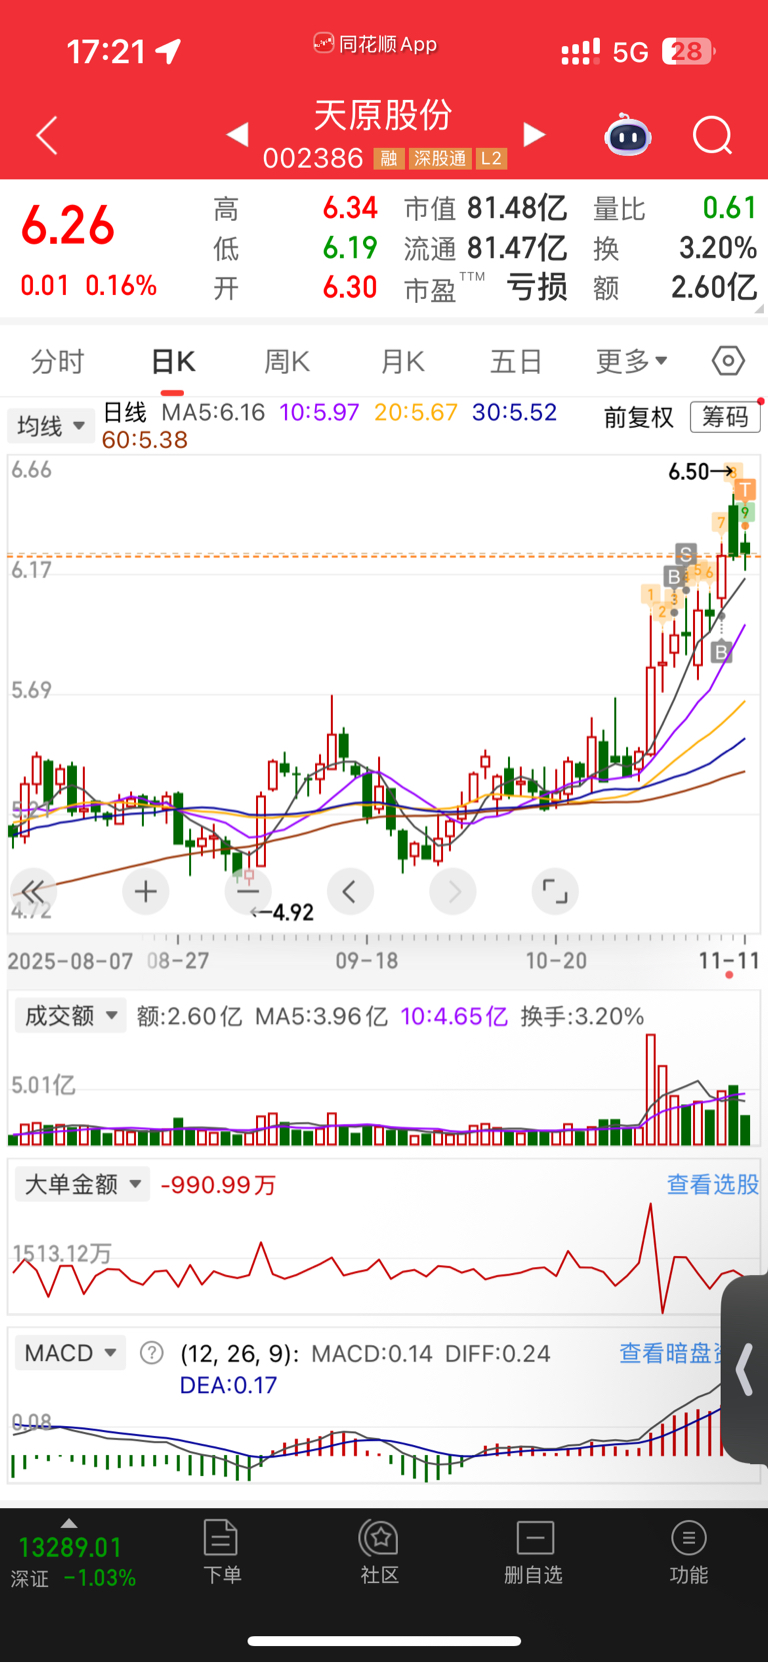Open the robot assistant icon
The height and width of the screenshot is (1663, 768).
[628, 135]
